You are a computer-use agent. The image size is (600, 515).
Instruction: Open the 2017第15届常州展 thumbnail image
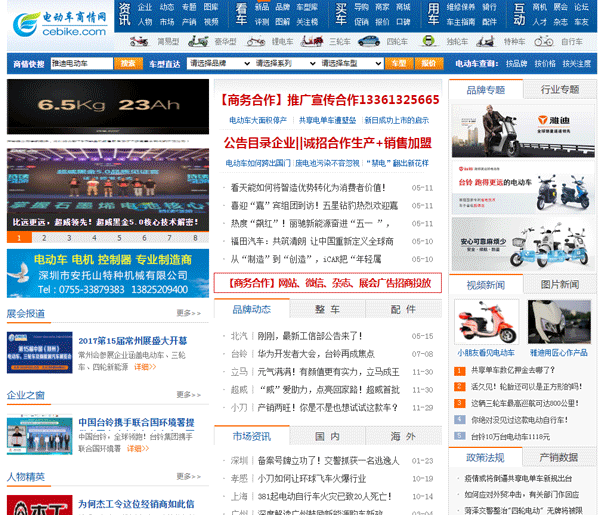[x=39, y=352]
